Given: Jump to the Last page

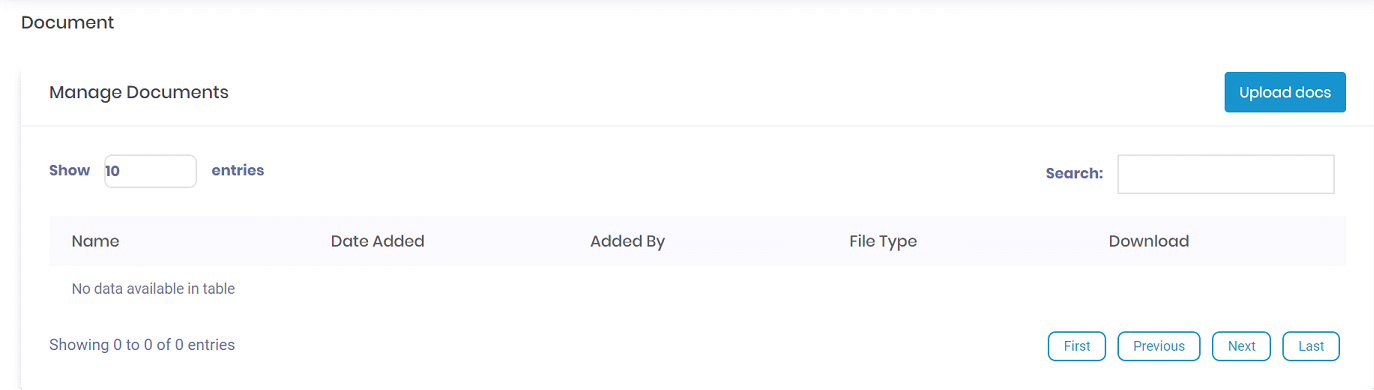Looking at the screenshot, I should [1311, 346].
